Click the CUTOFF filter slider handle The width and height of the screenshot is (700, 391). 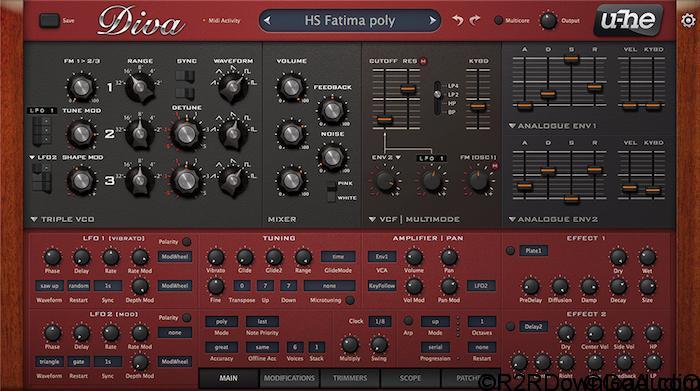tap(384, 120)
